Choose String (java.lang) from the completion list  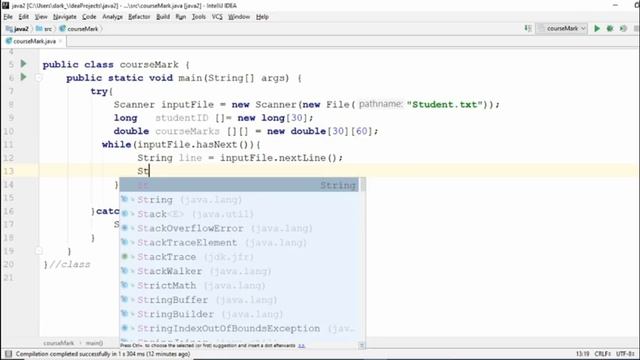click(x=239, y=200)
